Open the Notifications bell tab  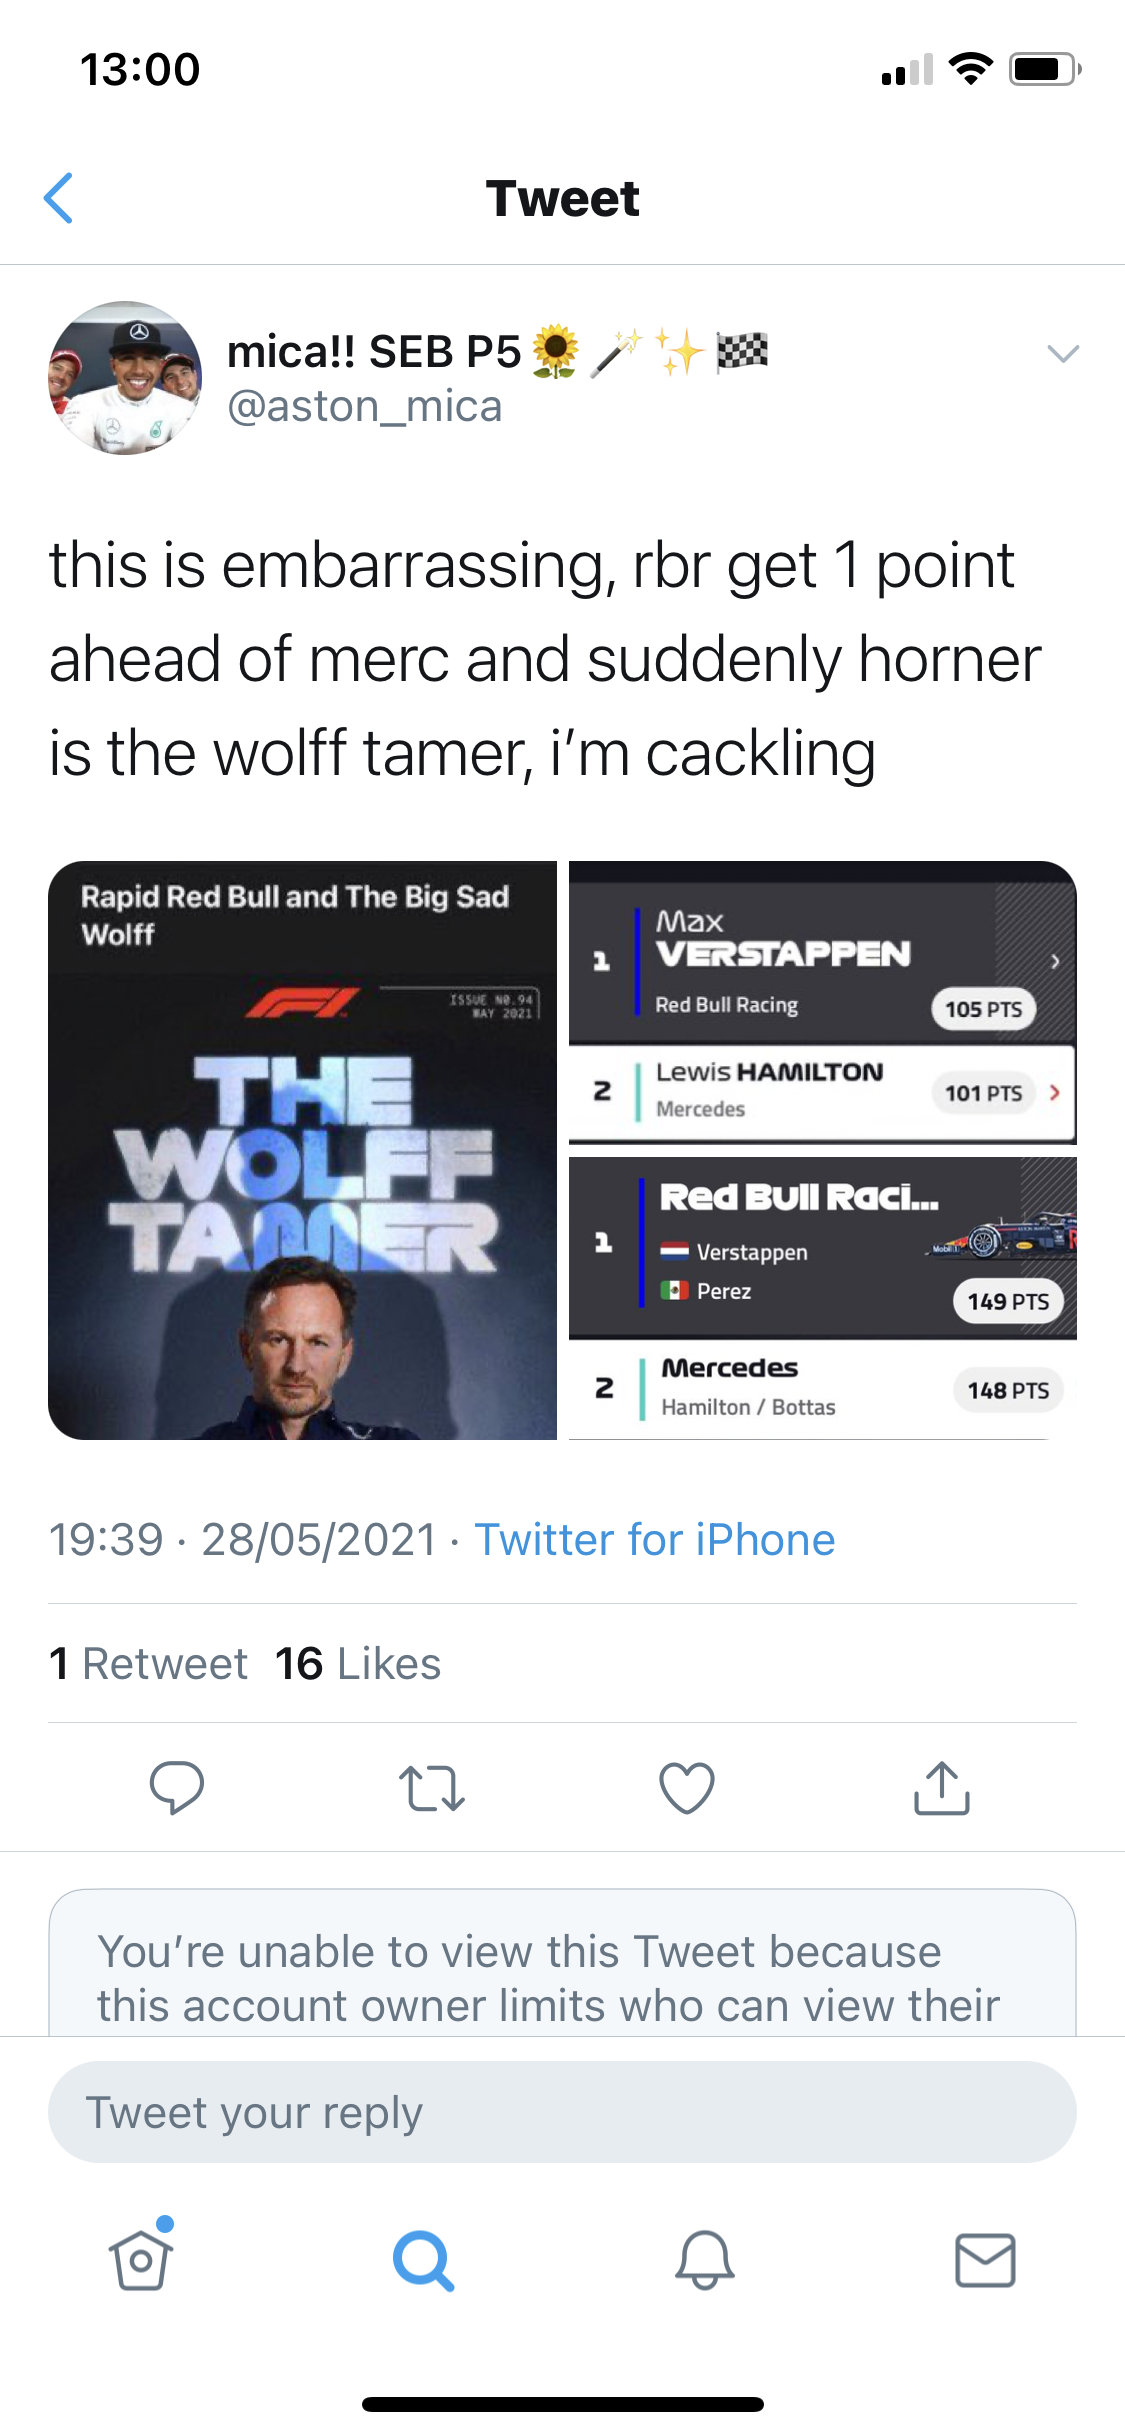(704, 2260)
